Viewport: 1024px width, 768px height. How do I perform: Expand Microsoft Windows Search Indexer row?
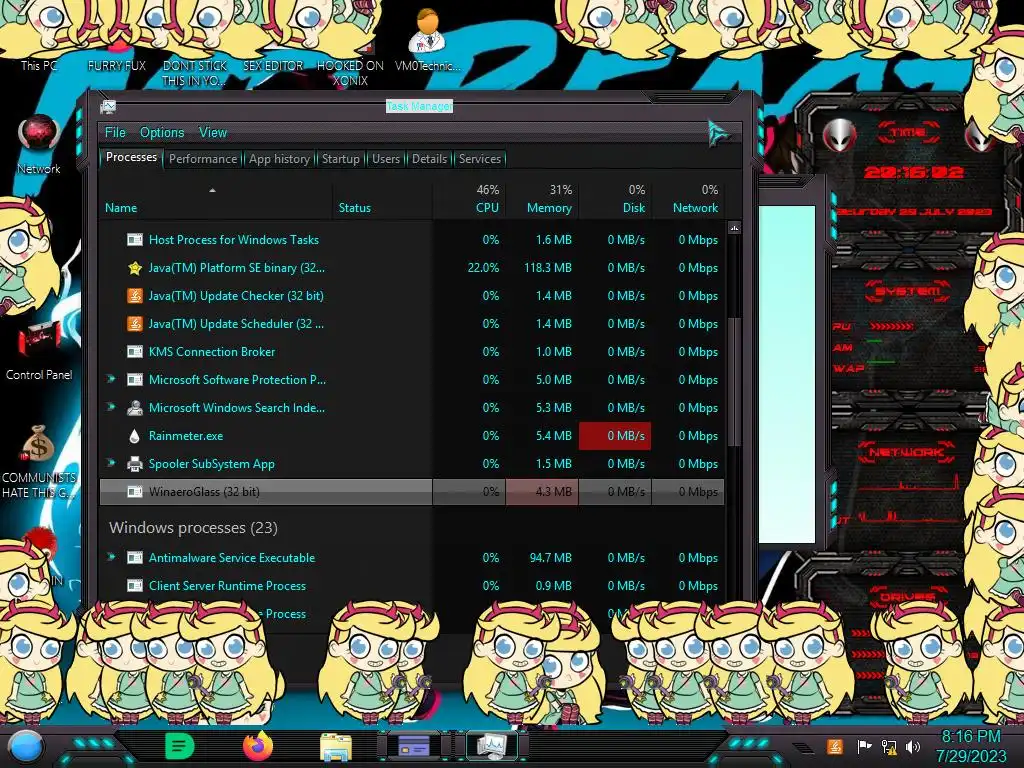tap(111, 407)
